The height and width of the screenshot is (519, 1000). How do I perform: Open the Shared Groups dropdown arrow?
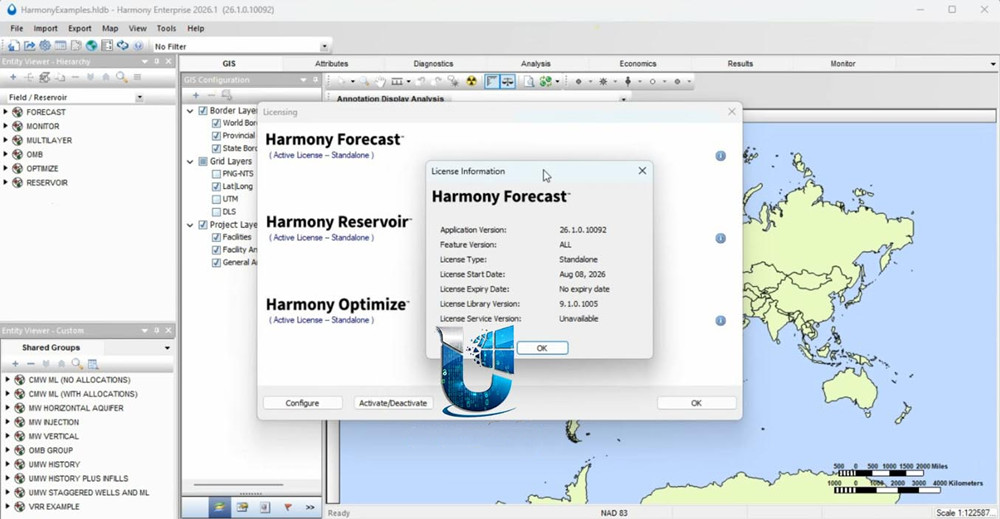coord(167,348)
